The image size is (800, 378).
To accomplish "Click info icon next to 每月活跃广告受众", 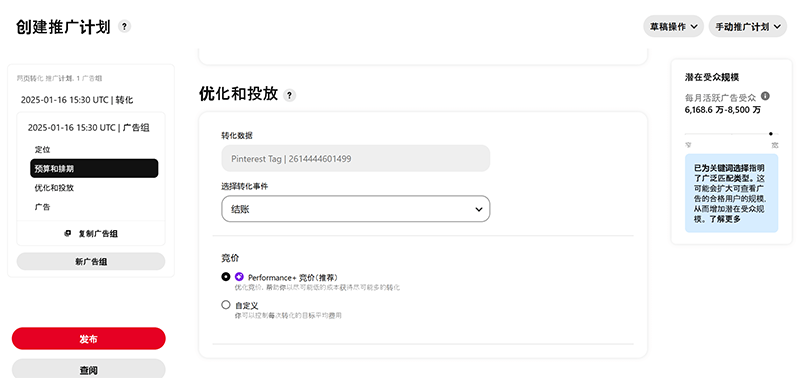I will coord(765,96).
